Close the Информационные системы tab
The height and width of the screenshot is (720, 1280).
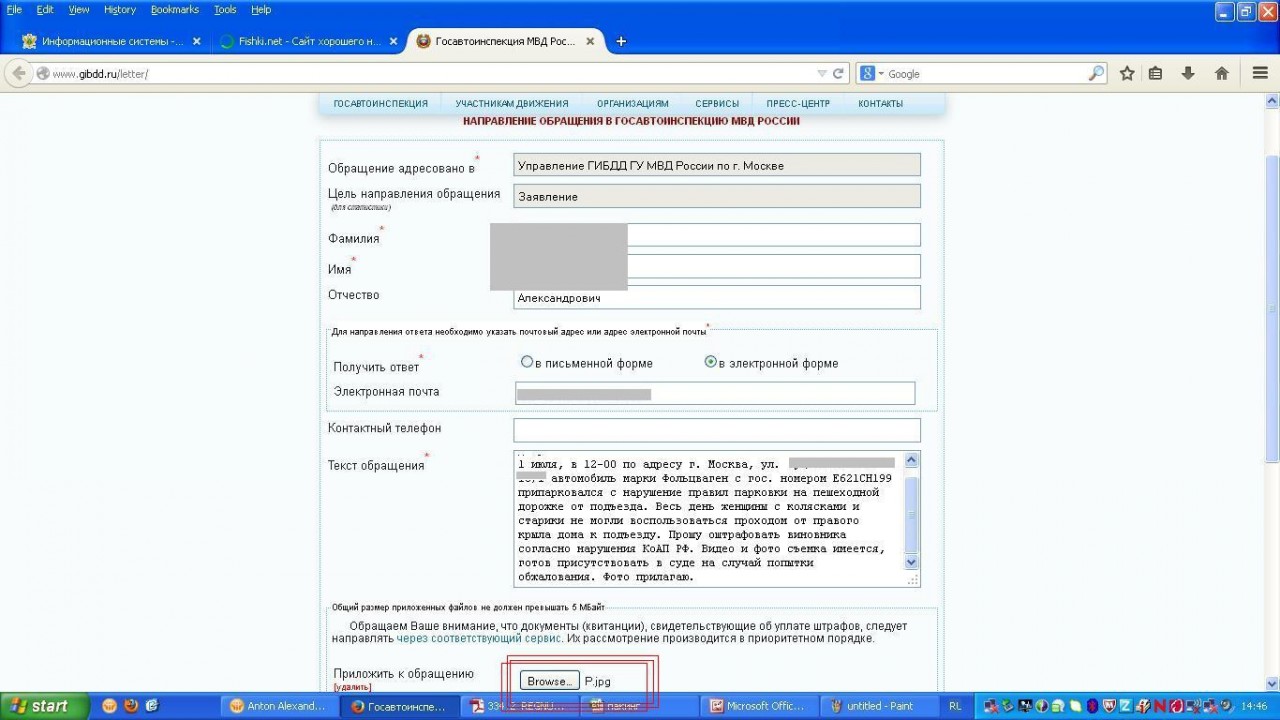(196, 41)
